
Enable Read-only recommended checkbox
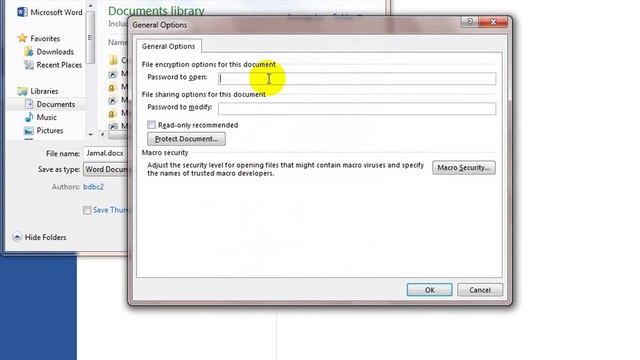point(151,125)
